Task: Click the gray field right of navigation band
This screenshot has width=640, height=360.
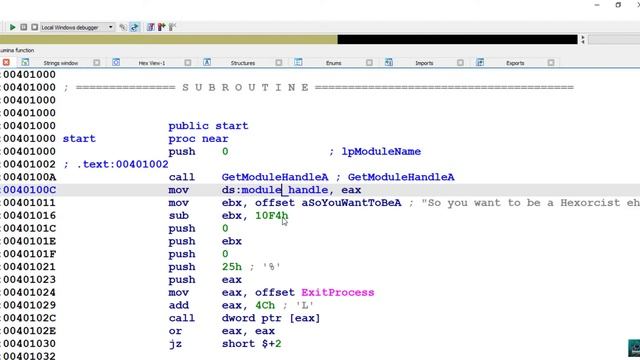Action: [614, 40]
